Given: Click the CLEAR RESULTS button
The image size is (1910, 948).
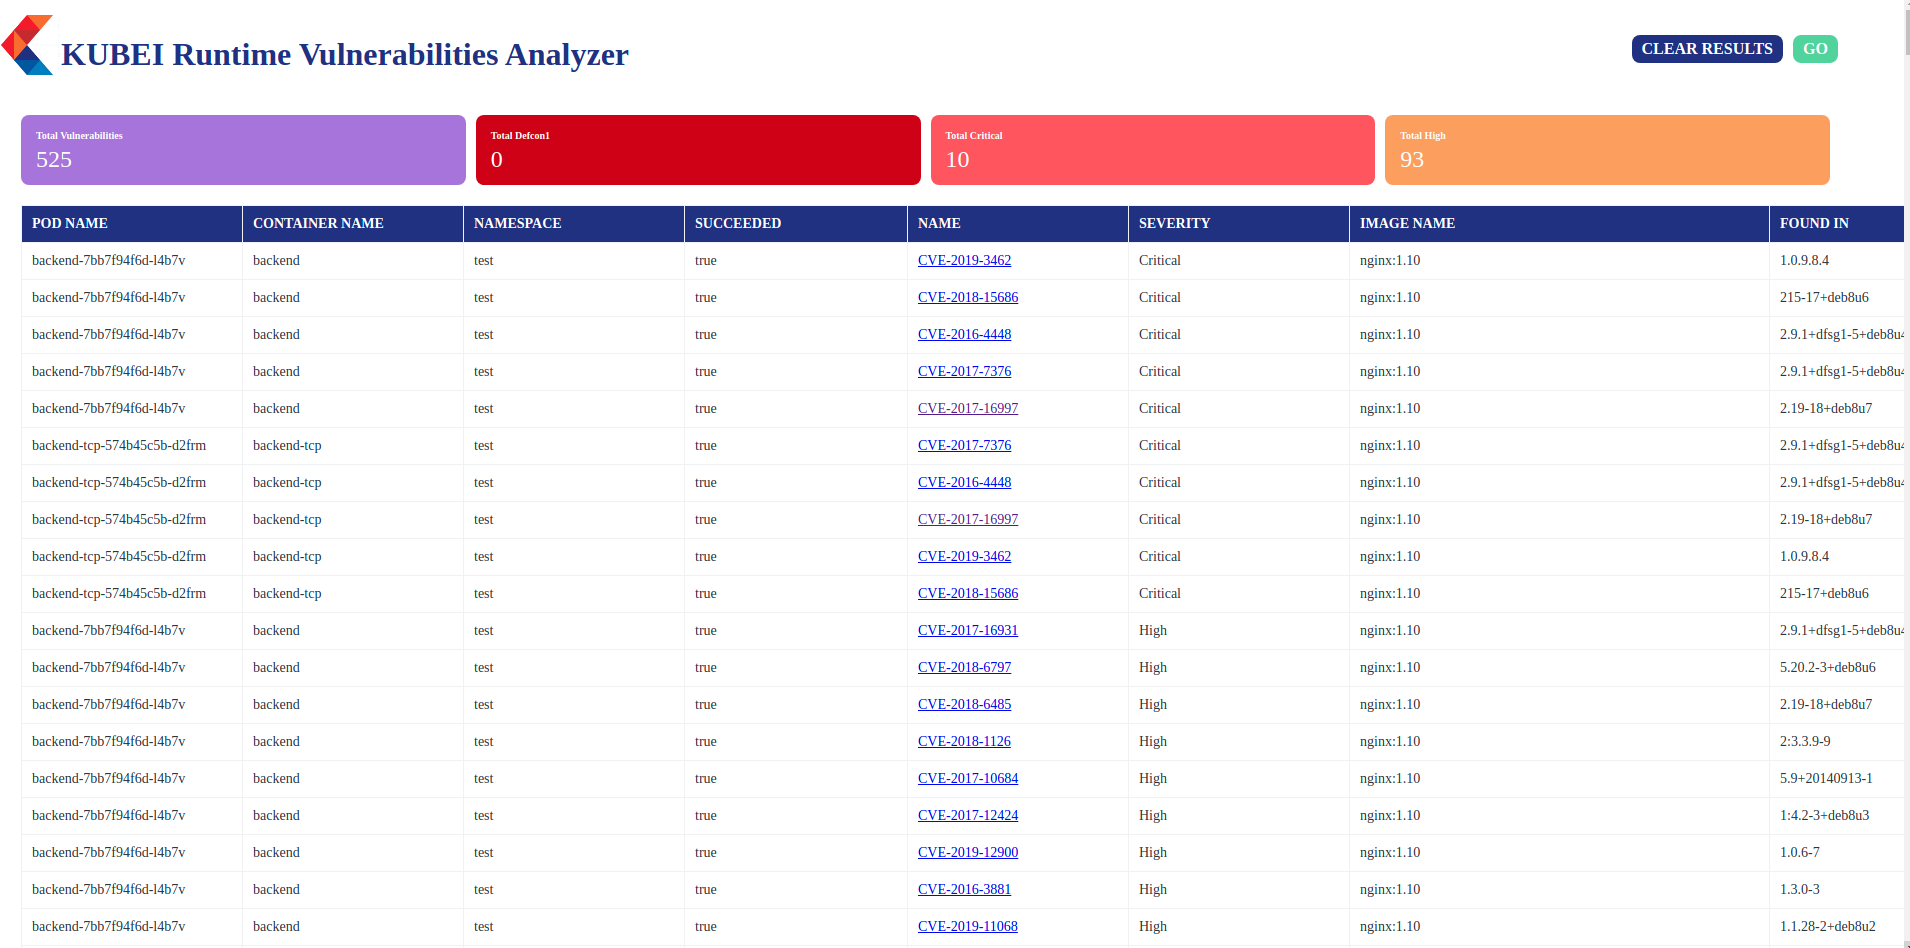Looking at the screenshot, I should [1707, 49].
